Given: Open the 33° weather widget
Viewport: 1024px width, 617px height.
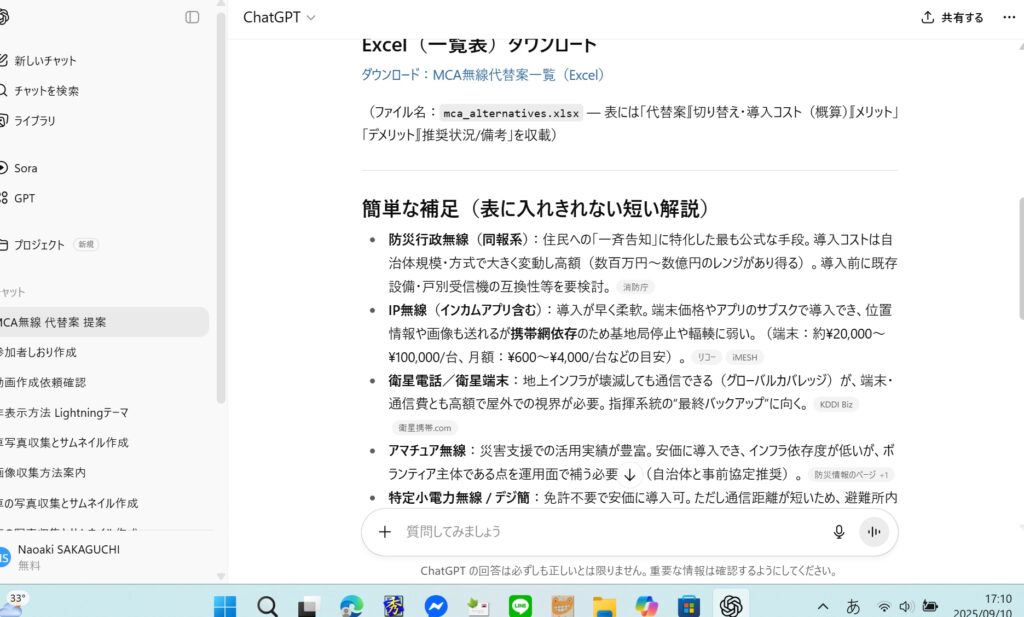Looking at the screenshot, I should coord(14,603).
